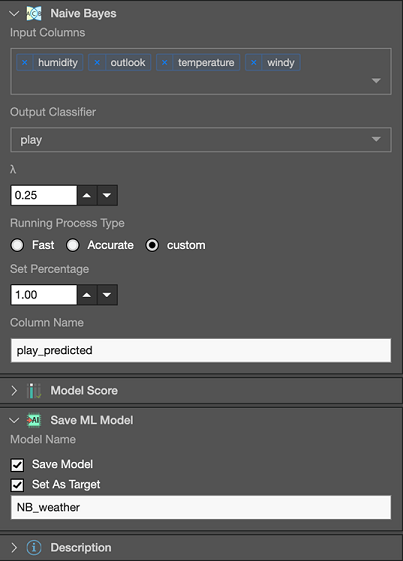Select the Fast running process type
Viewport: 403px width, 561px height.
[17, 245]
